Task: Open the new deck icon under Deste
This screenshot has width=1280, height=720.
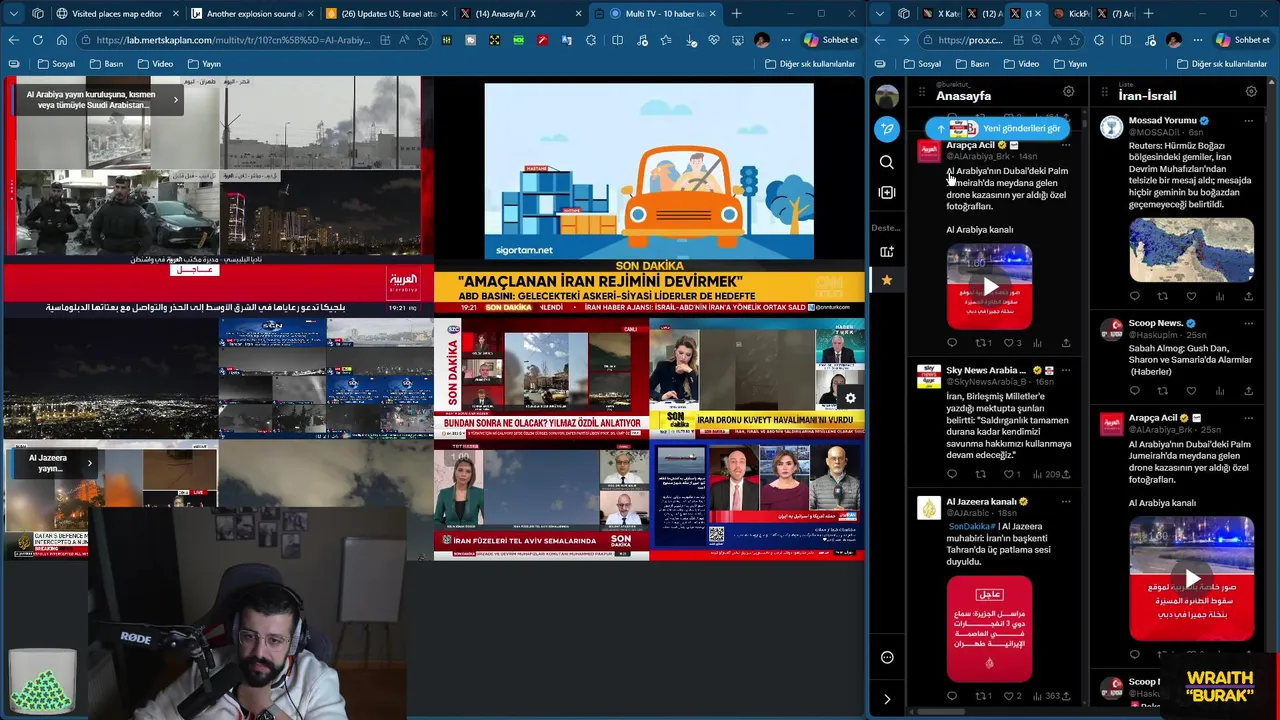Action: 887,252
